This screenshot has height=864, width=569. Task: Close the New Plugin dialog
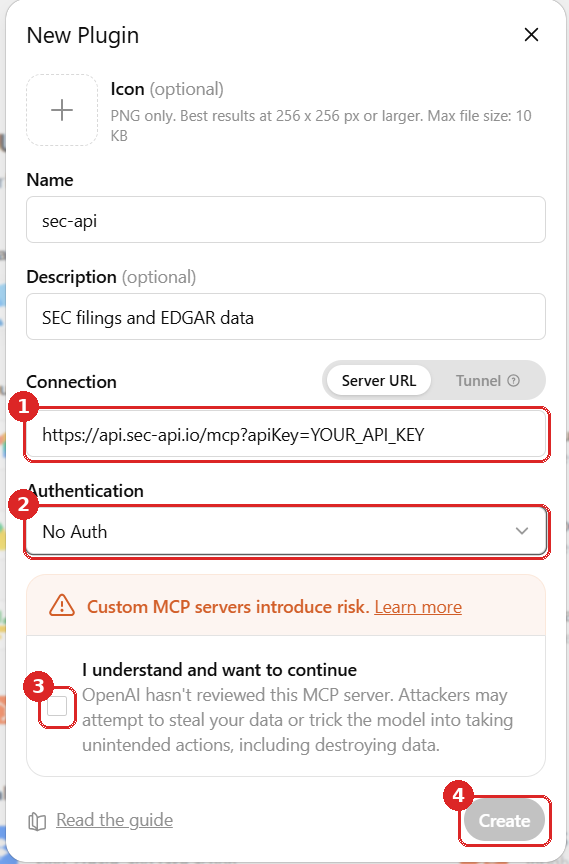click(x=531, y=35)
